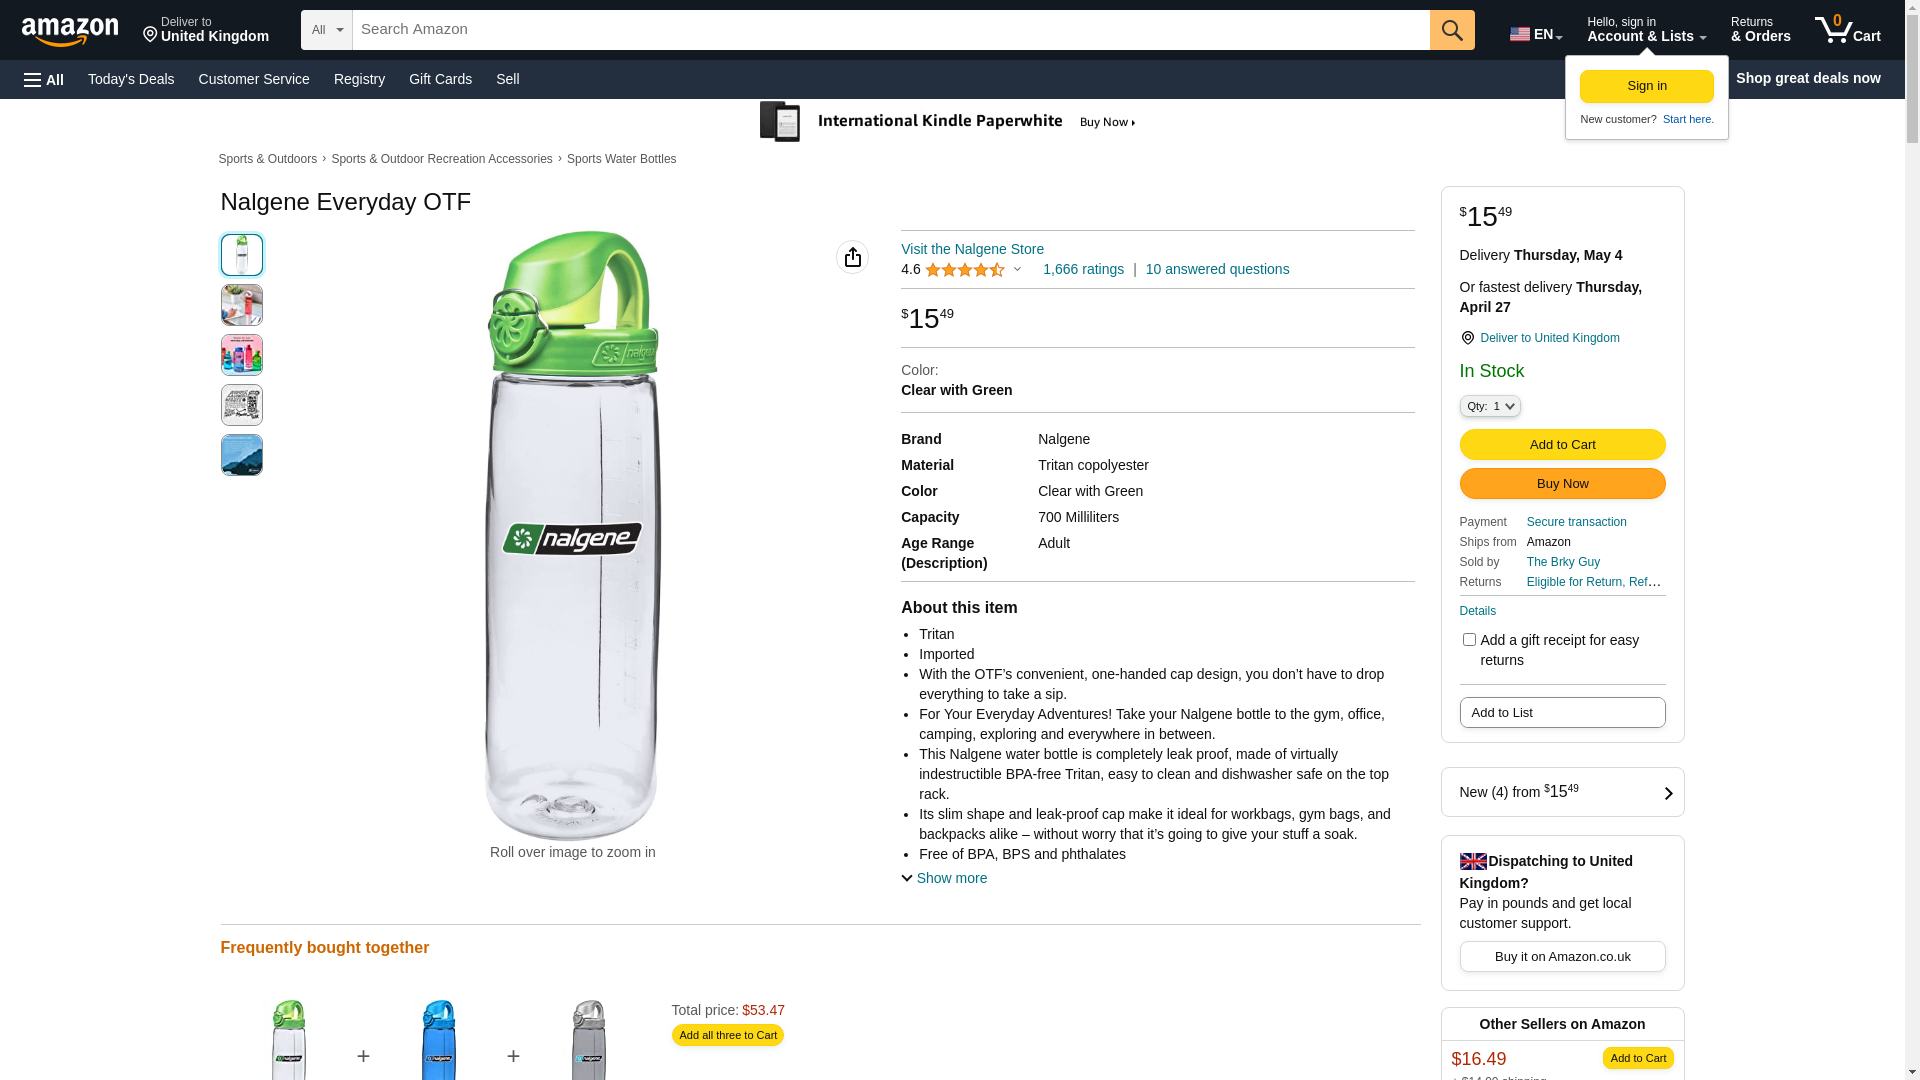Open the Qty quantity dropdown
1920x1080 pixels.
(1490, 406)
